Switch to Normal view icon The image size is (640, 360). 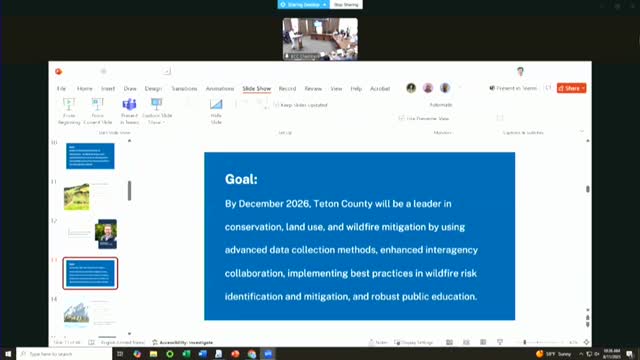coord(449,342)
